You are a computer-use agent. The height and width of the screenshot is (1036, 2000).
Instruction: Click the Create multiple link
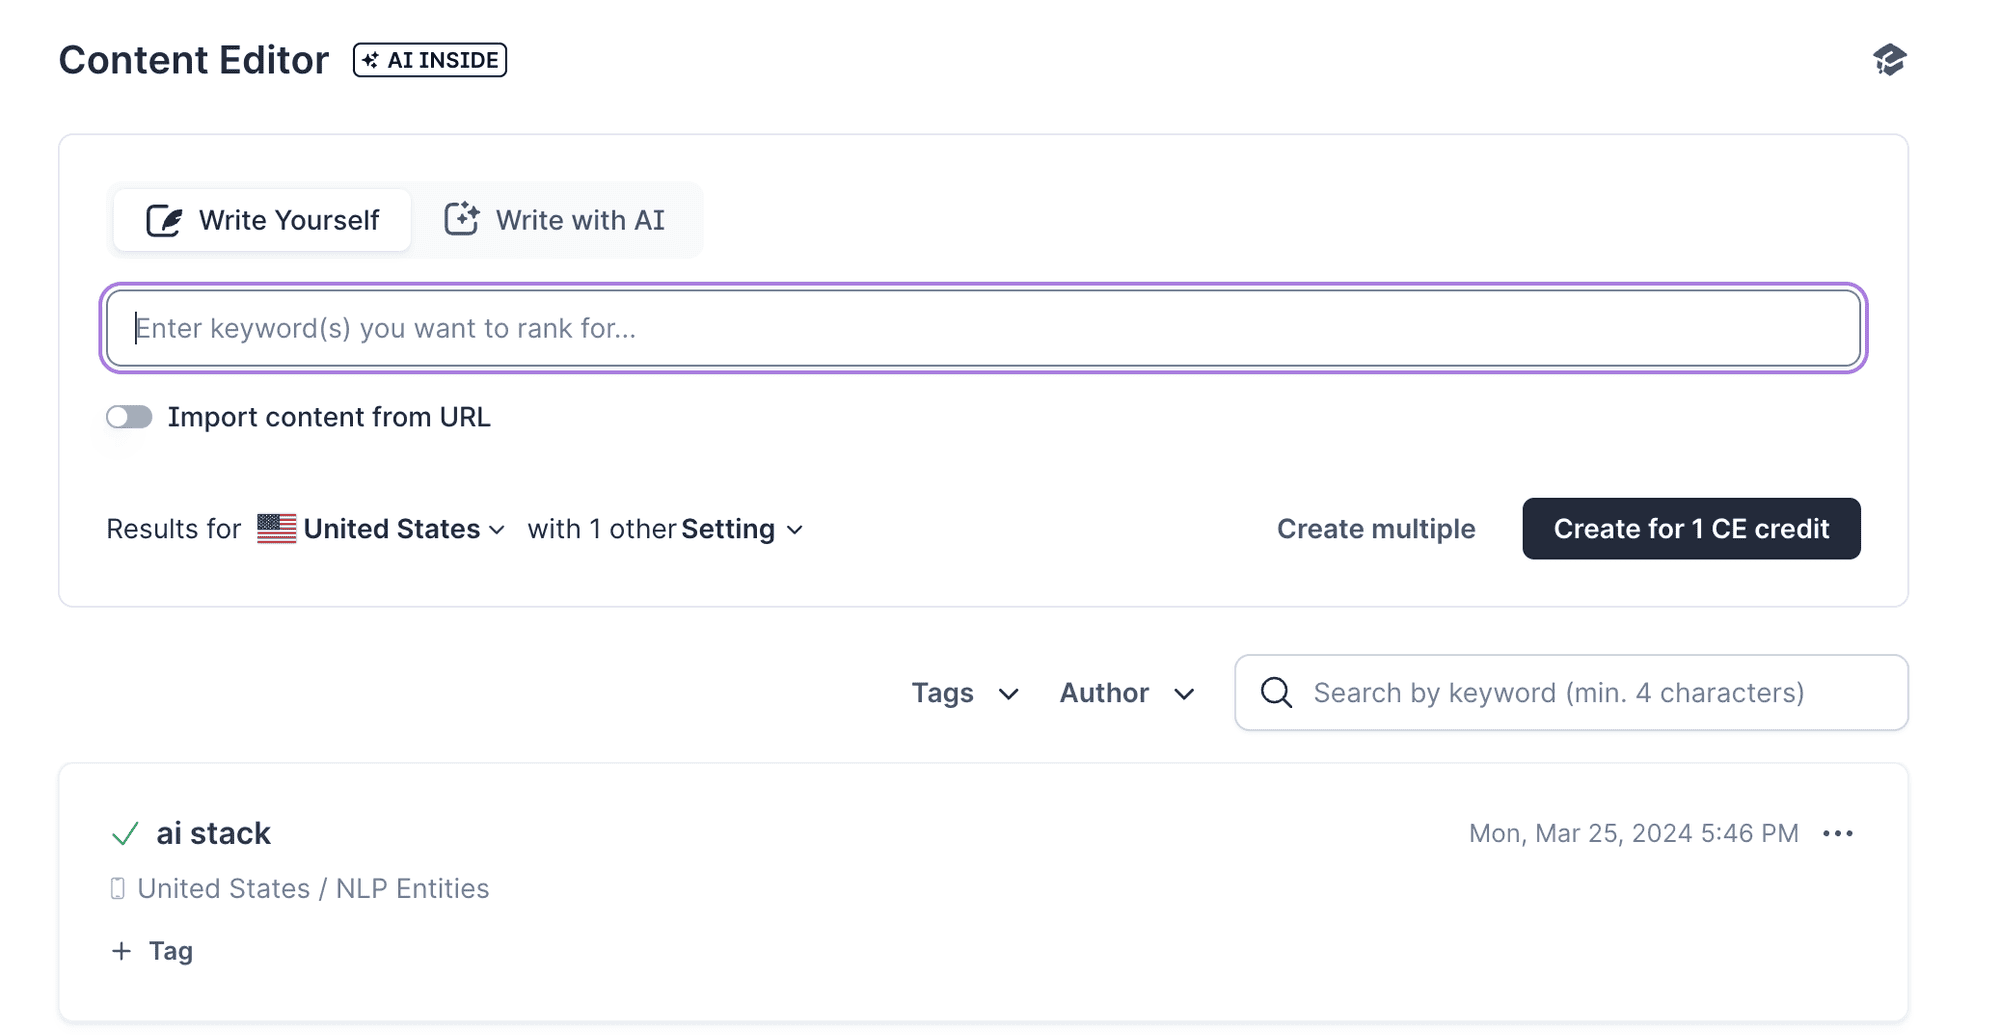1376,528
